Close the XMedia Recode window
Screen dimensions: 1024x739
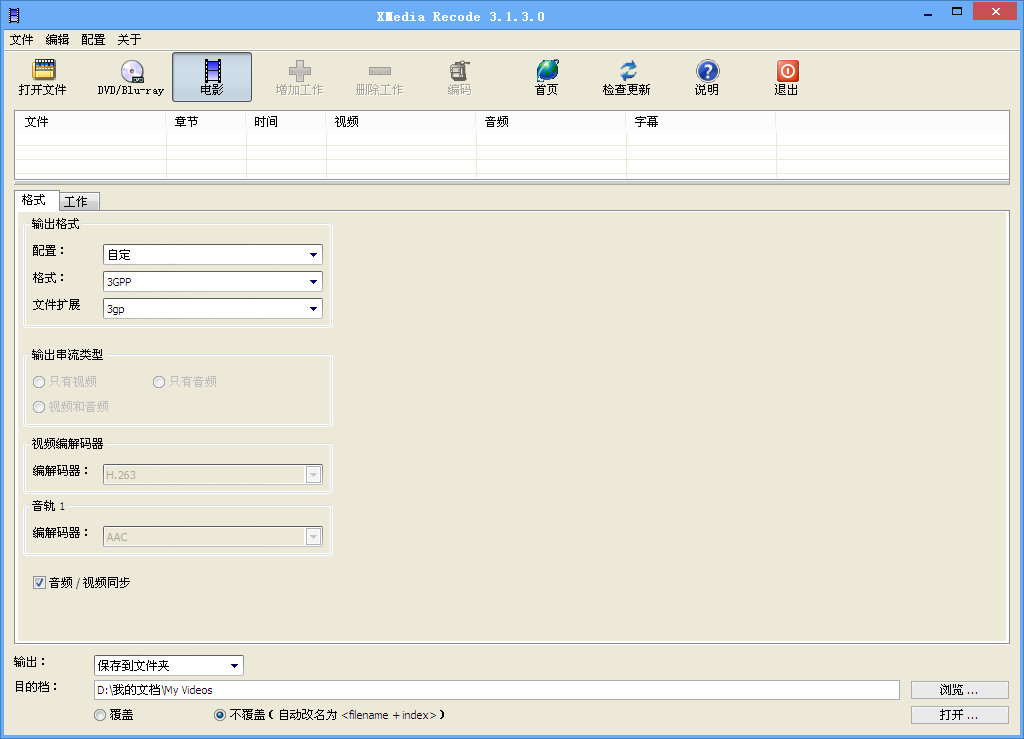coord(995,12)
